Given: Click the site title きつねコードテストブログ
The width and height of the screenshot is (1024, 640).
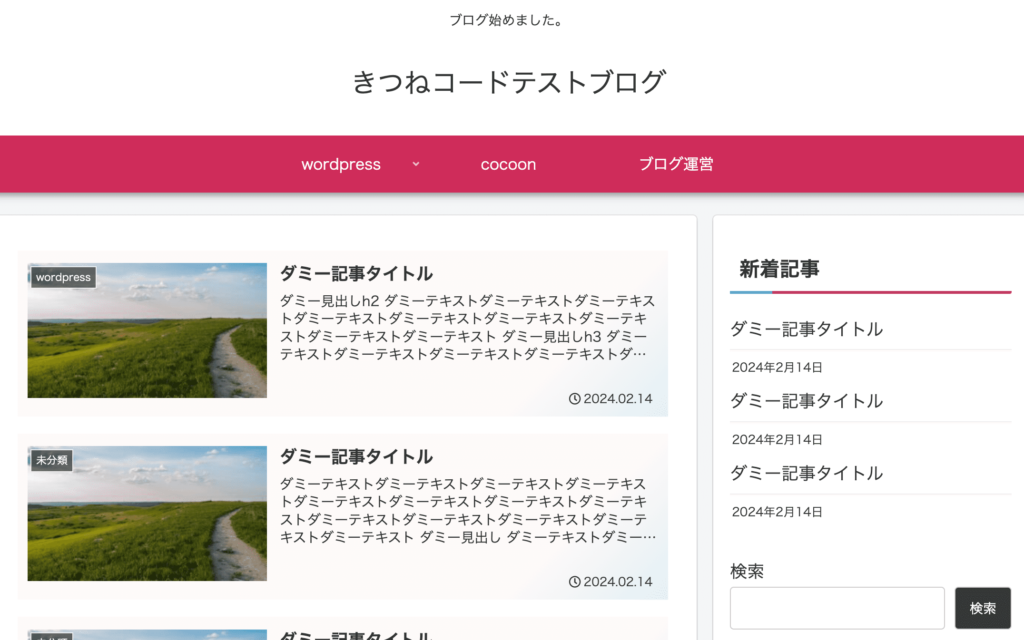Looking at the screenshot, I should [509, 82].
